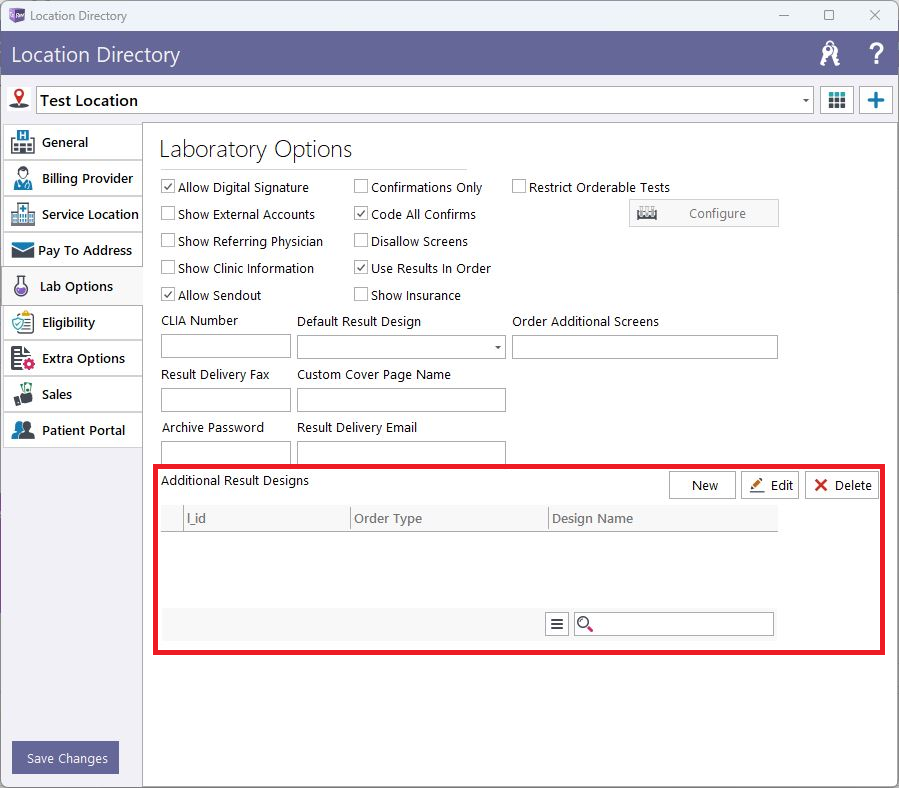This screenshot has height=788, width=899.
Task: Click the Edit result design button
Action: pos(769,485)
